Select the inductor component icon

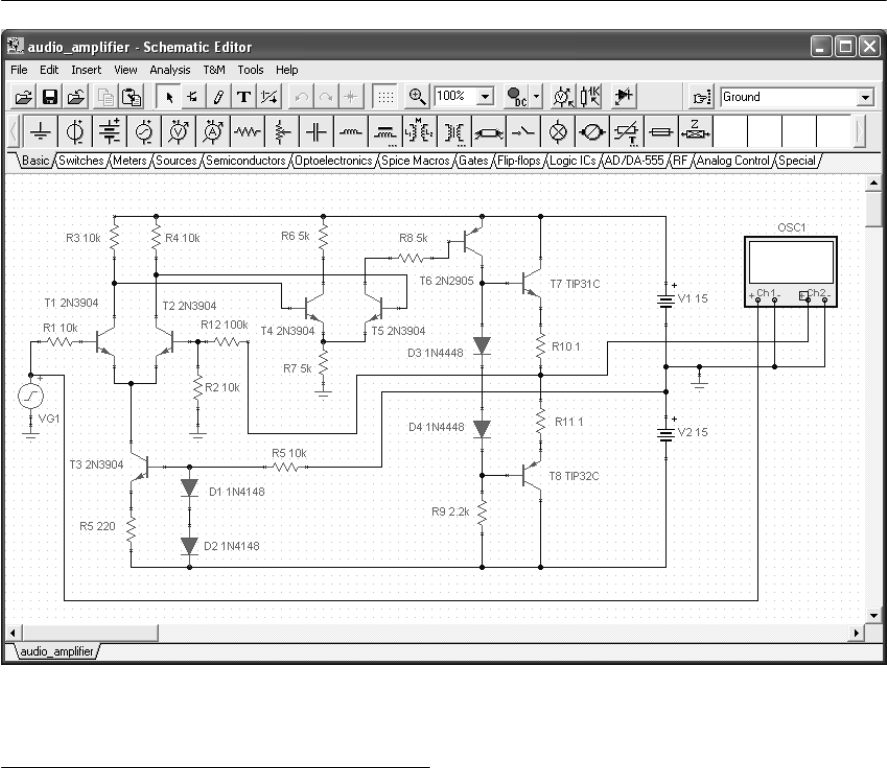[351, 132]
